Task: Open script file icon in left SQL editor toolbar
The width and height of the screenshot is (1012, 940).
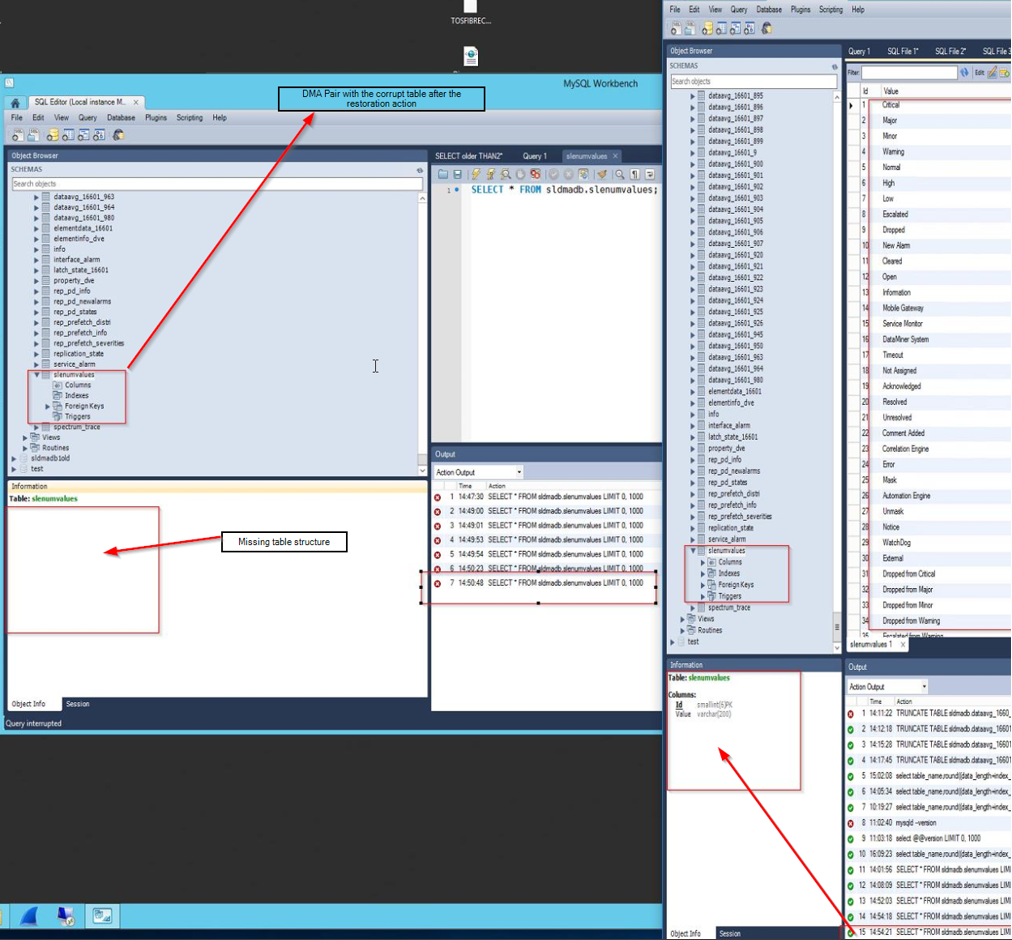Action: click(x=443, y=174)
